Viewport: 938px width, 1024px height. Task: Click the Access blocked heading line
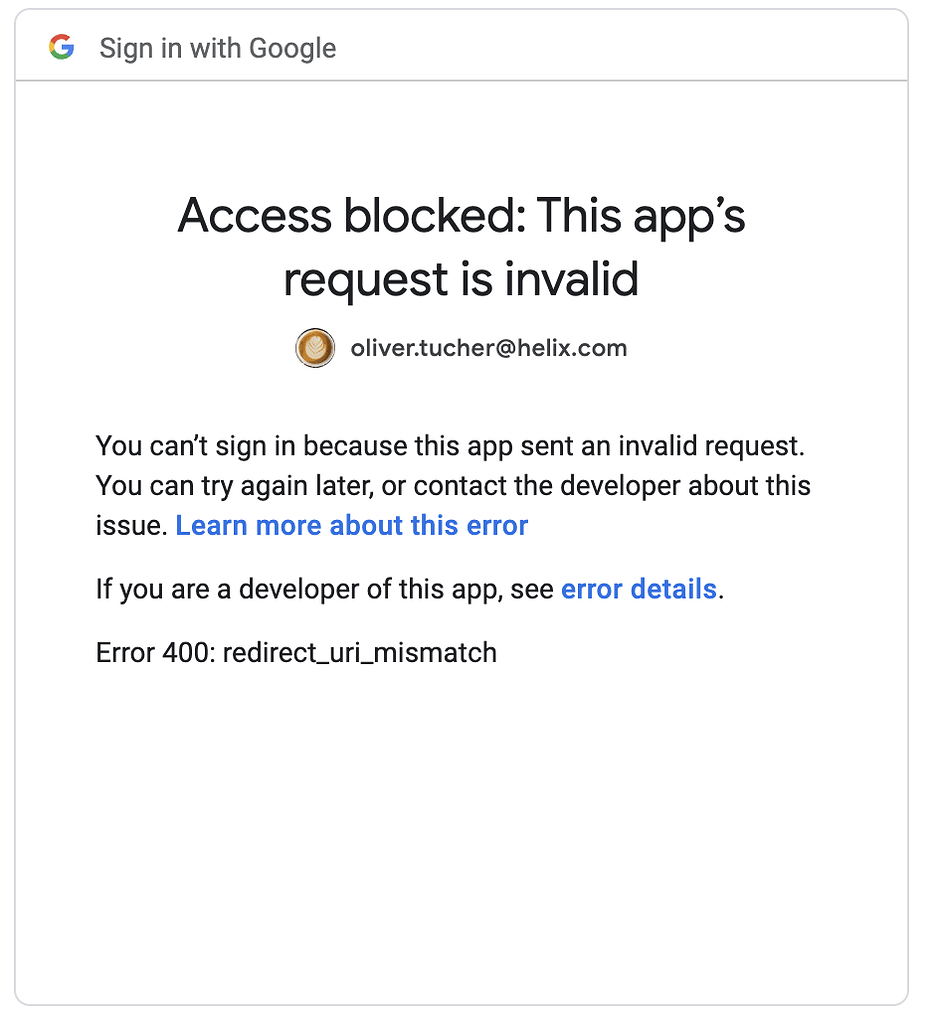(x=461, y=216)
